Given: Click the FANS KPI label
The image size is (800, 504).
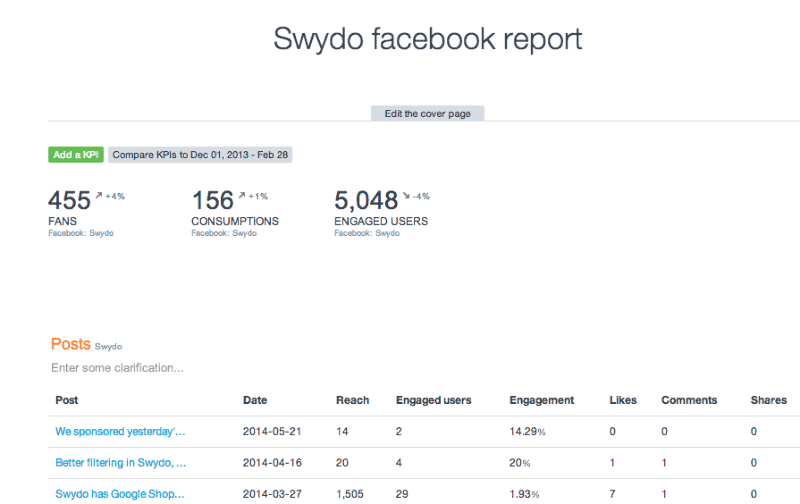Looking at the screenshot, I should tap(63, 221).
